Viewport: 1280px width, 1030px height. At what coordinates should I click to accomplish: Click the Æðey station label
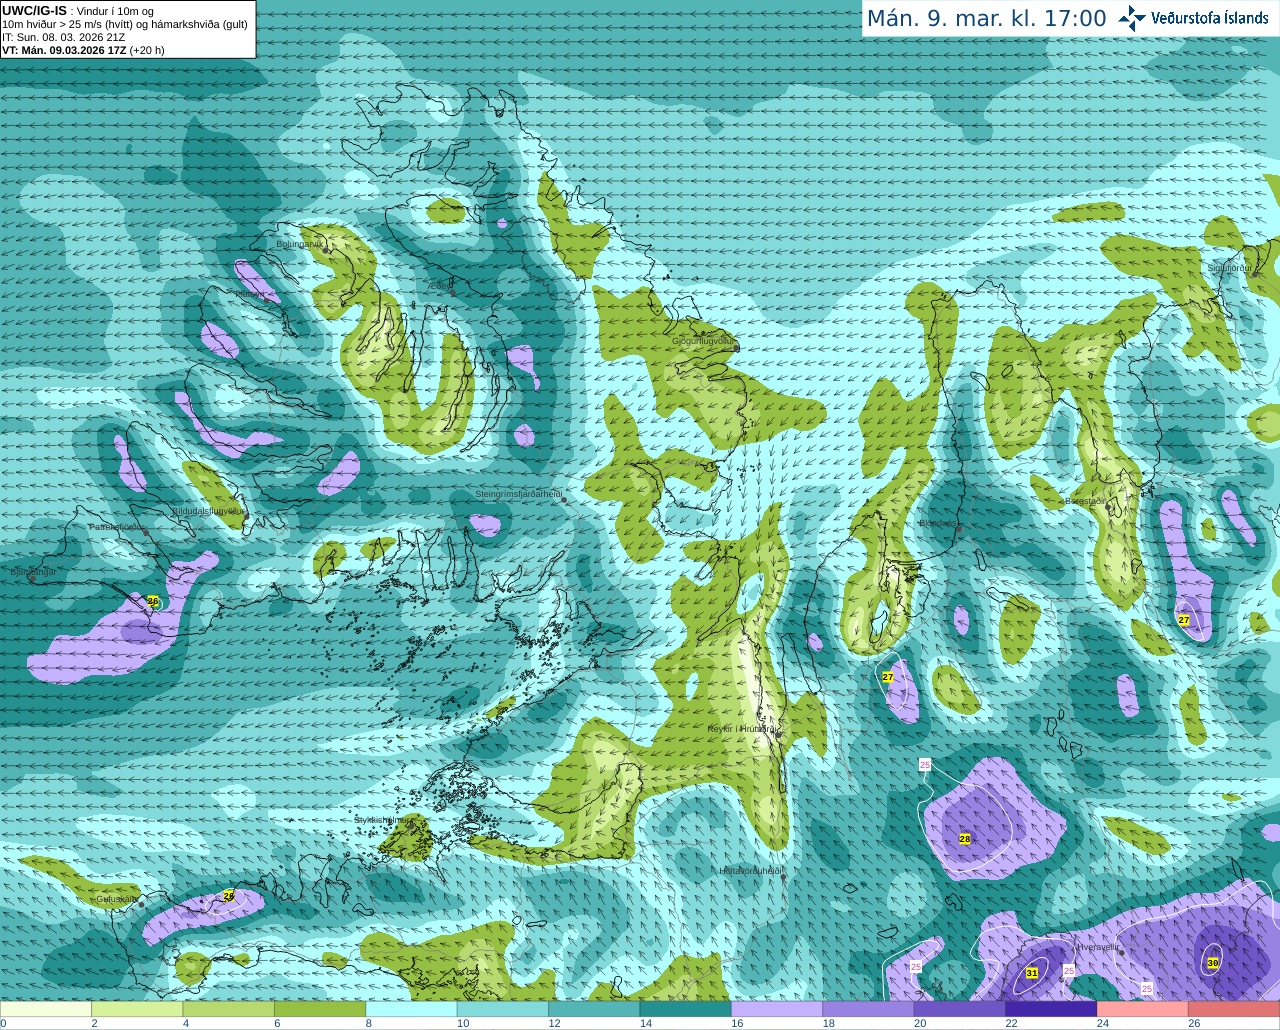pos(439,286)
